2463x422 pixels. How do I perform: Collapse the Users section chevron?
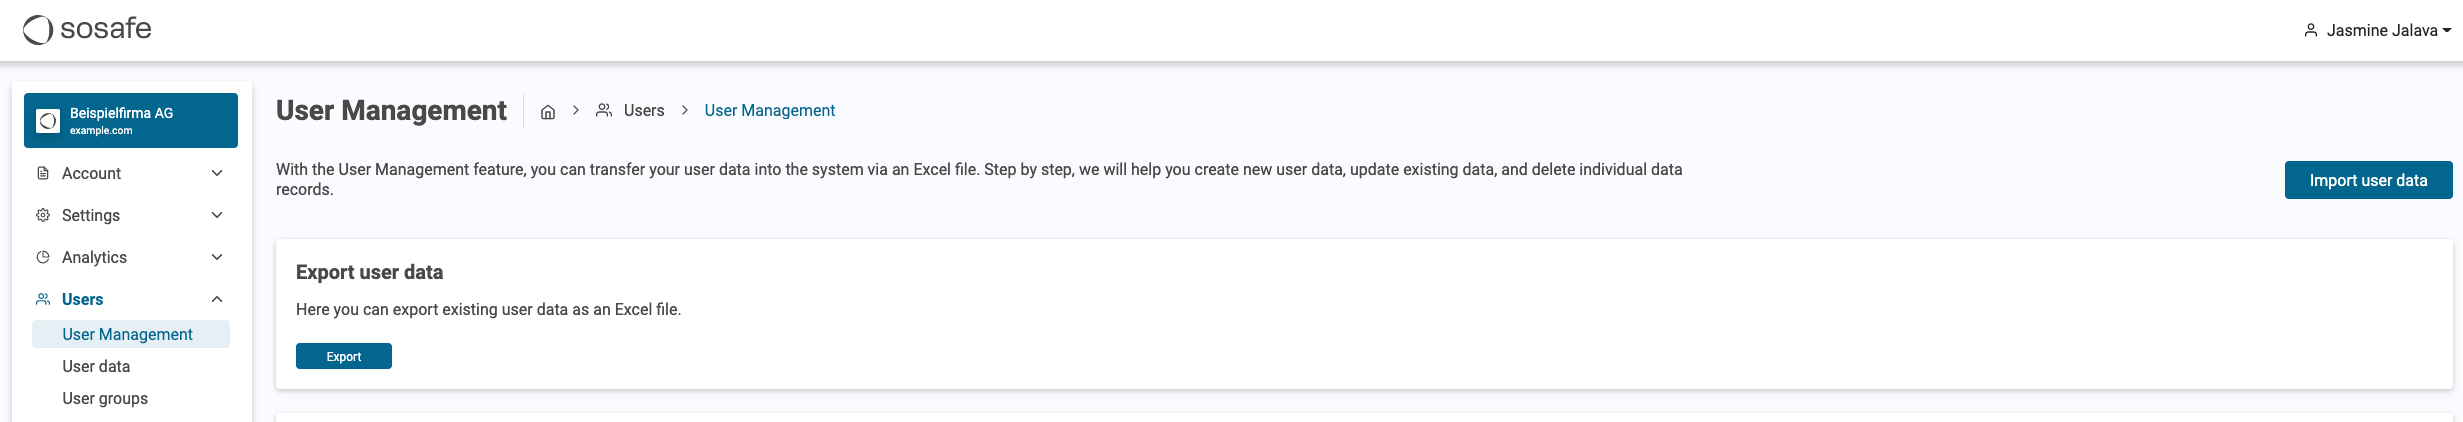[x=217, y=299]
